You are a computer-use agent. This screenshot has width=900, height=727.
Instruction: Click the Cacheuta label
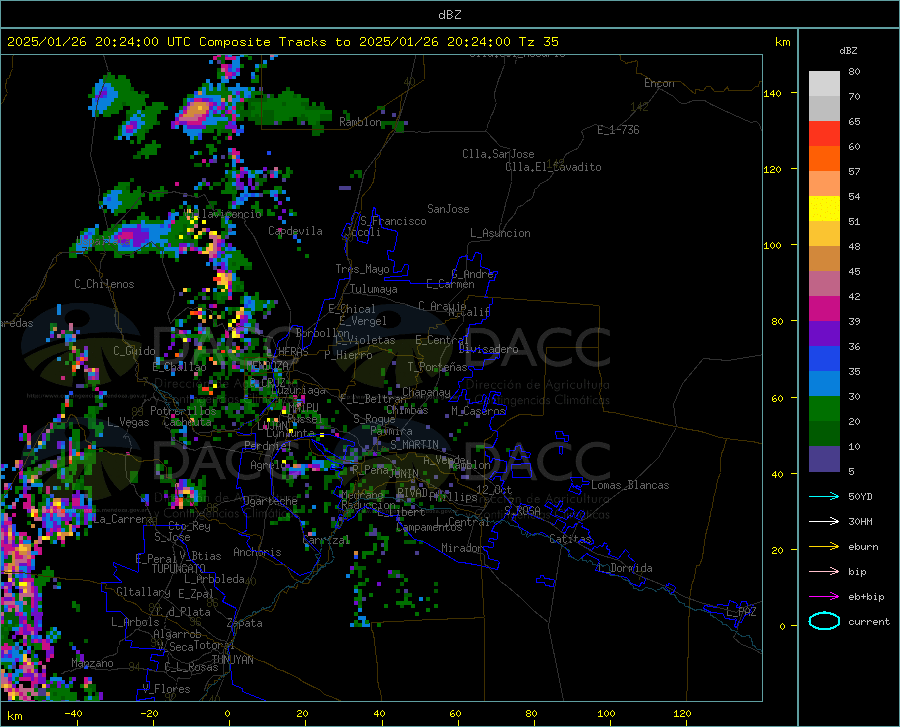187,422
